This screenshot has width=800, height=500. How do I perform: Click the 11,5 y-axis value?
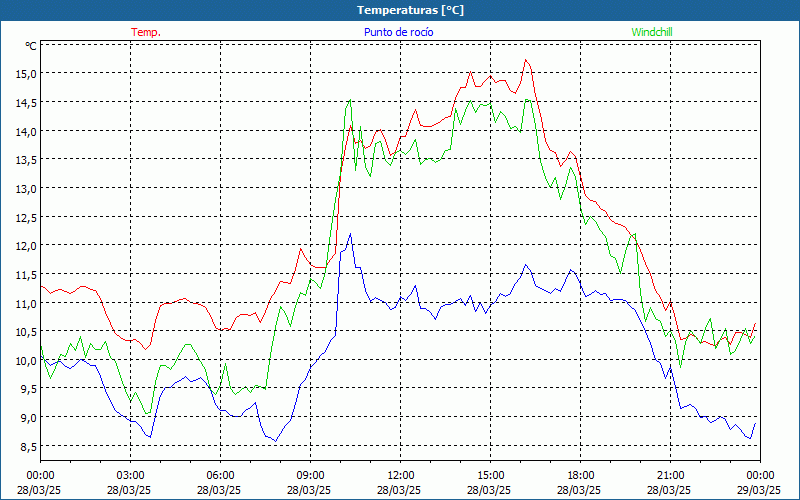tap(27, 275)
